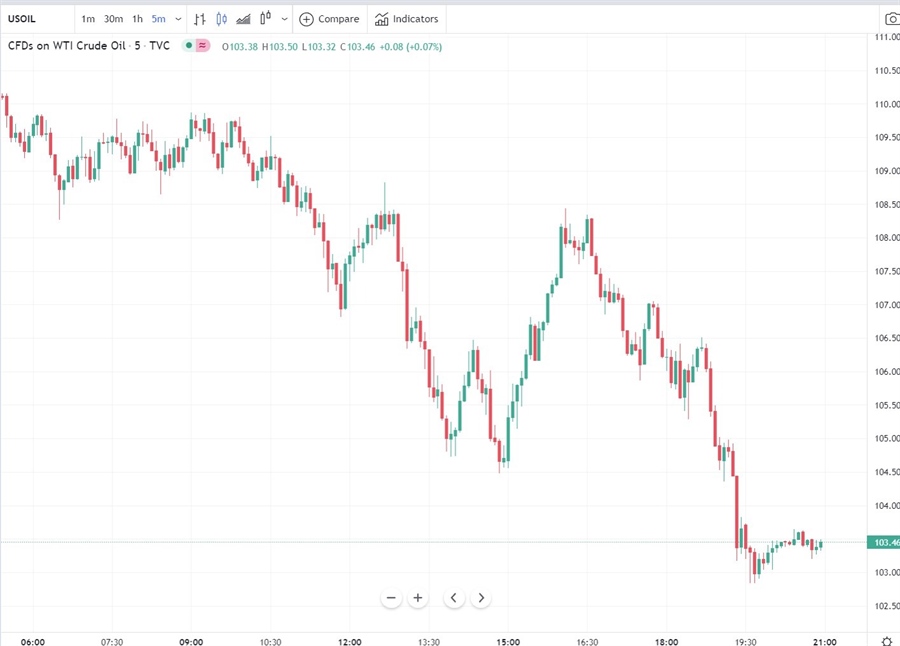
Task: Zoom out the chart with minus button
Action: (x=391, y=598)
